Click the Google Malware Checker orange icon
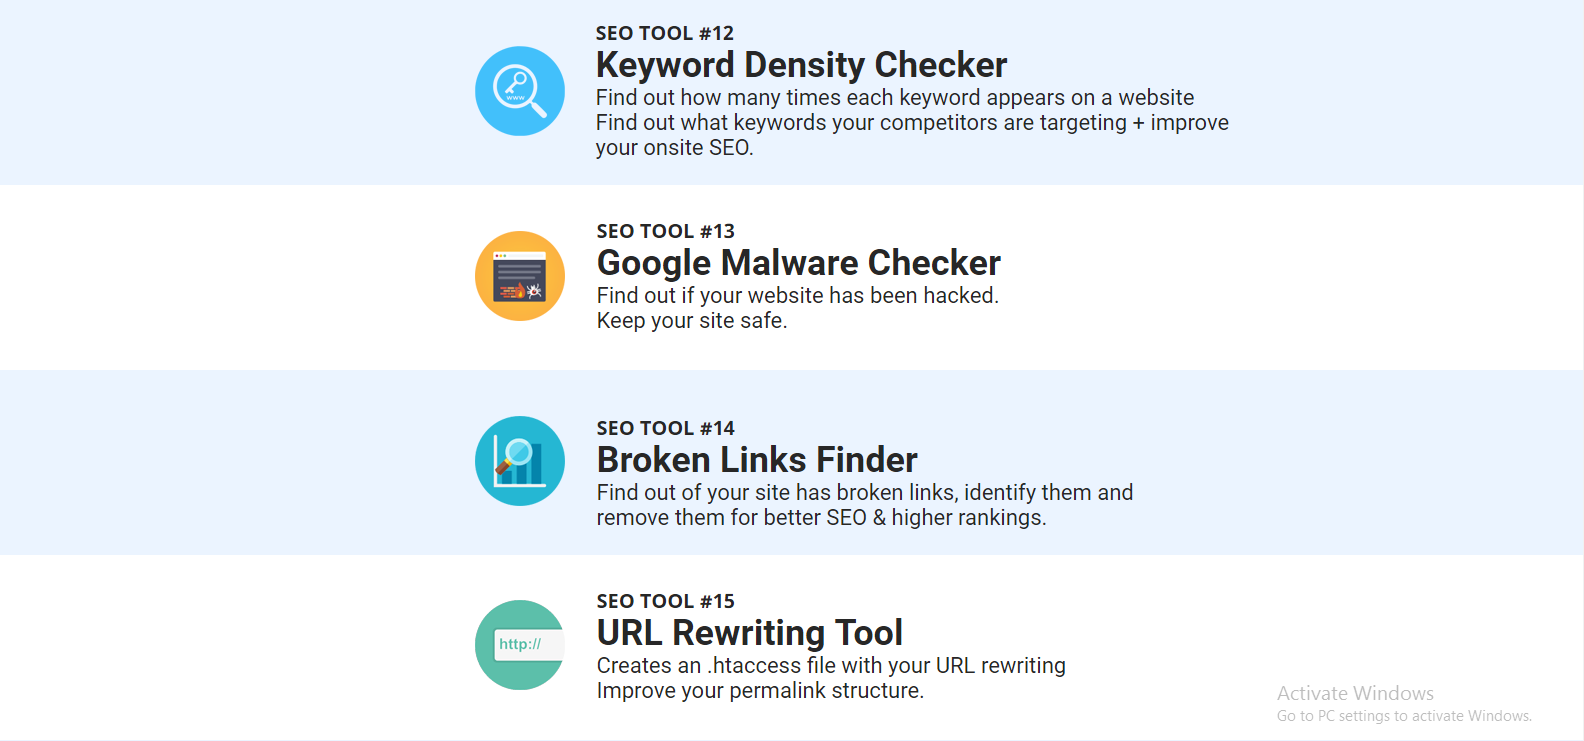The width and height of the screenshot is (1584, 741). pyautogui.click(x=520, y=276)
